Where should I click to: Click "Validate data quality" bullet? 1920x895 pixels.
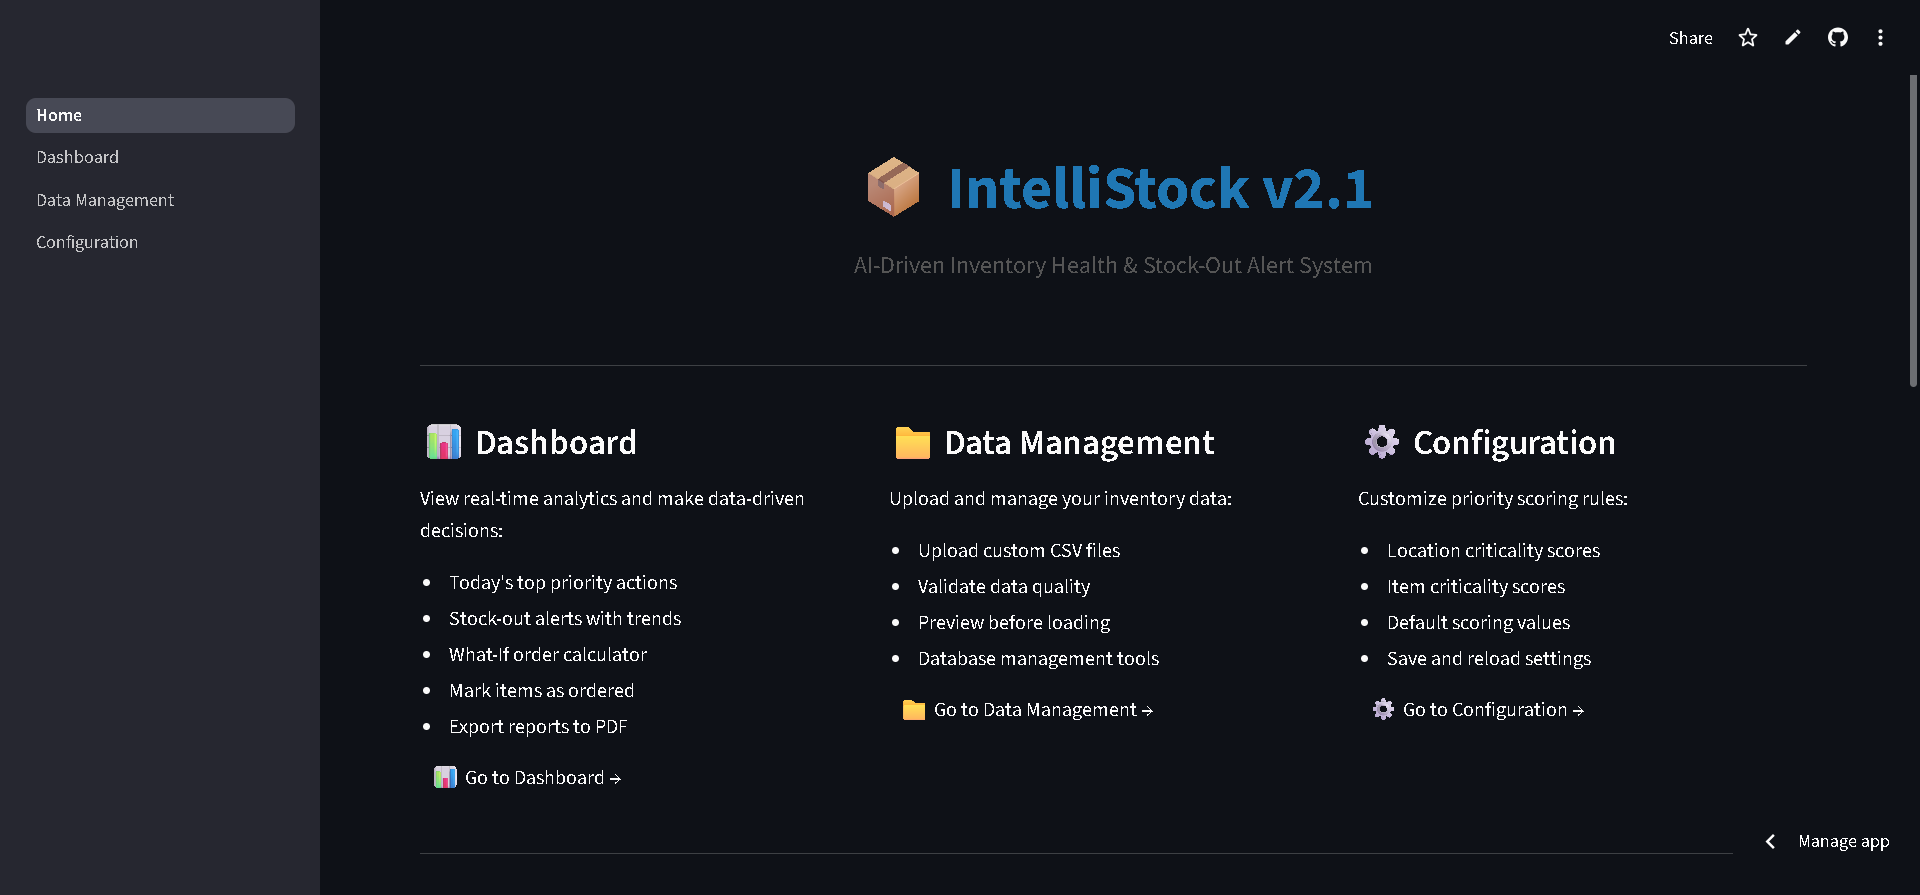(1004, 587)
